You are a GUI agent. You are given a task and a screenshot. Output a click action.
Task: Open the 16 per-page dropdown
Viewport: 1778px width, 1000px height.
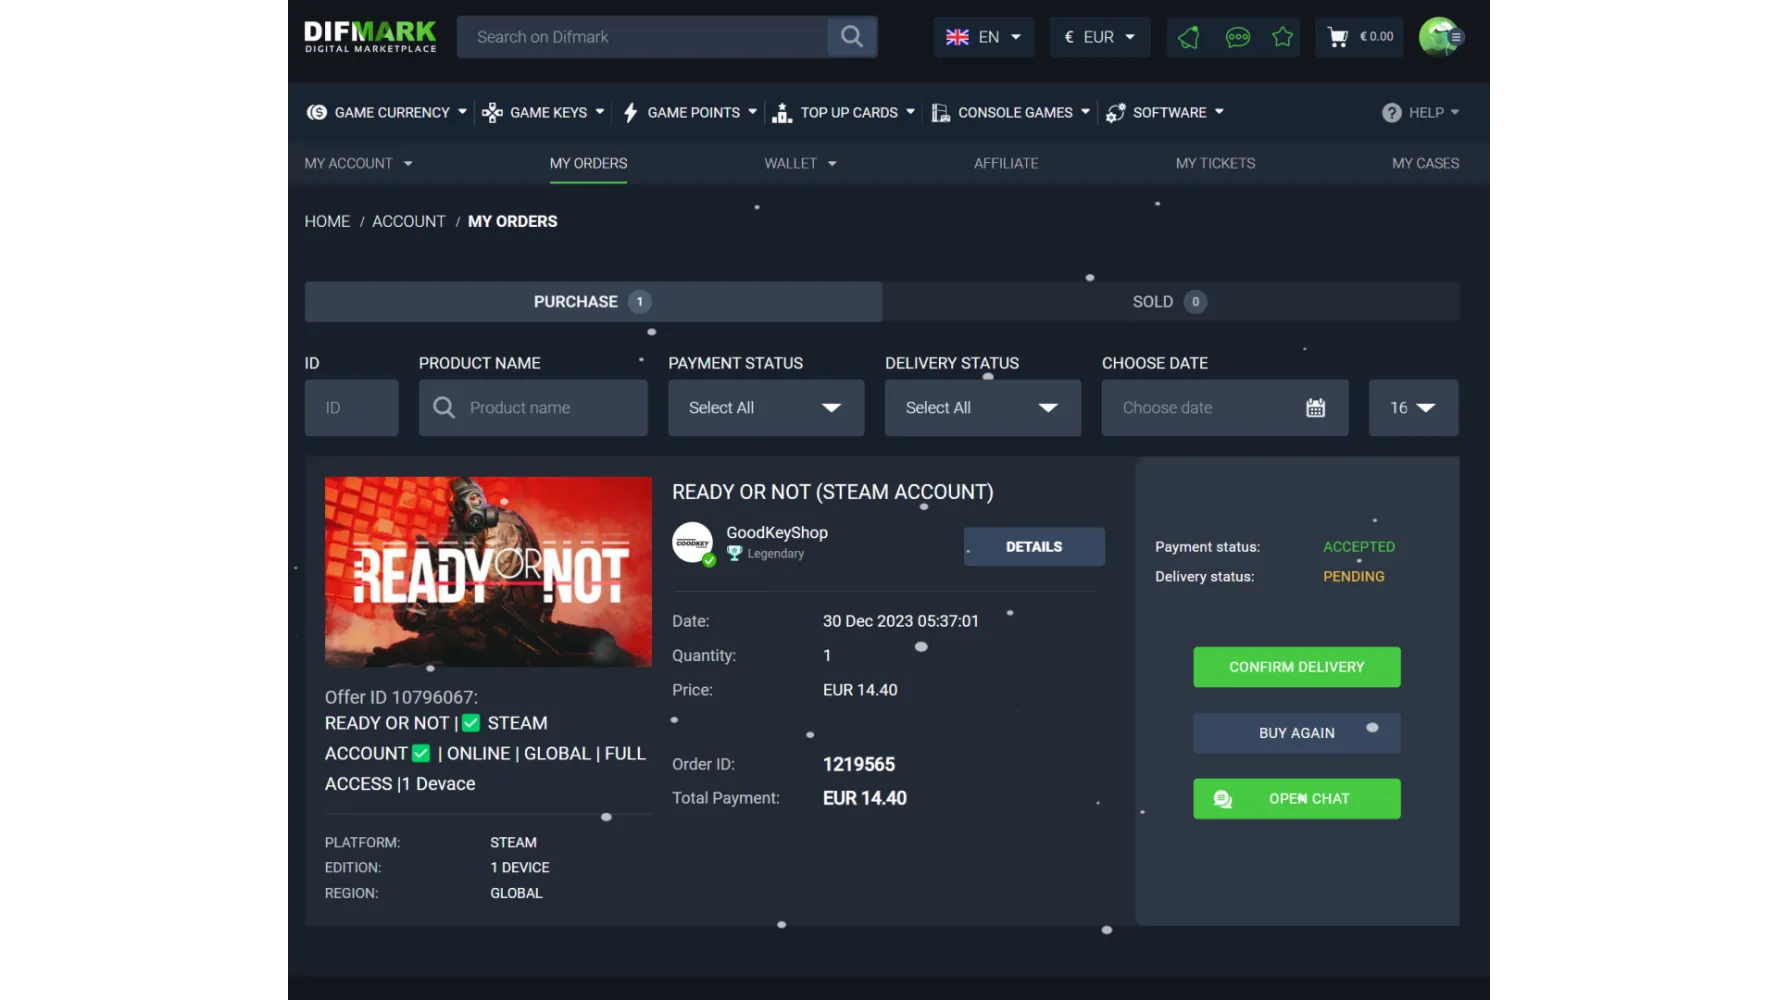[1413, 407]
